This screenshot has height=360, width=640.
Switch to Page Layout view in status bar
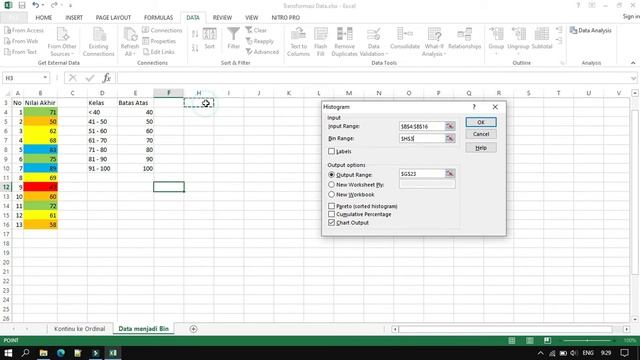point(529,340)
